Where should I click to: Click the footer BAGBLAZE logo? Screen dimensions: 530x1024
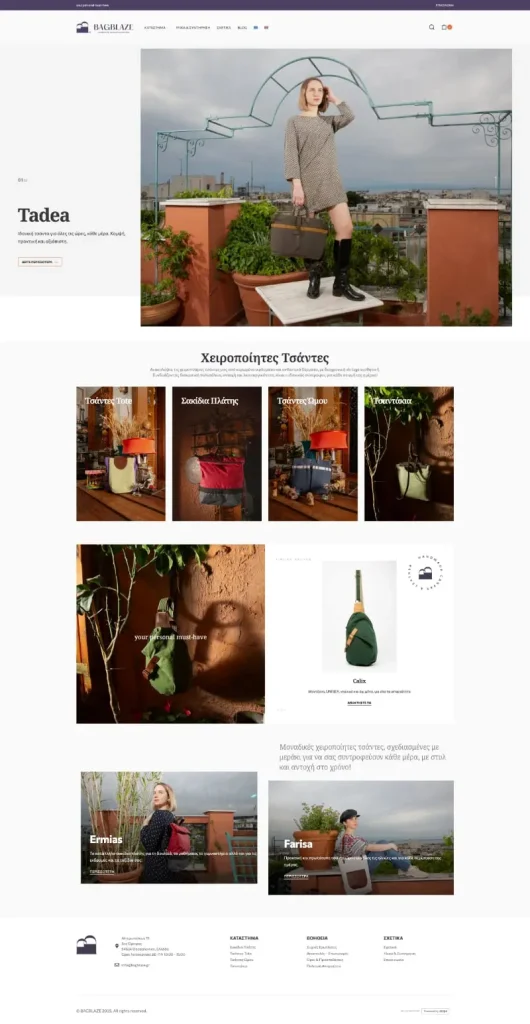pos(86,945)
